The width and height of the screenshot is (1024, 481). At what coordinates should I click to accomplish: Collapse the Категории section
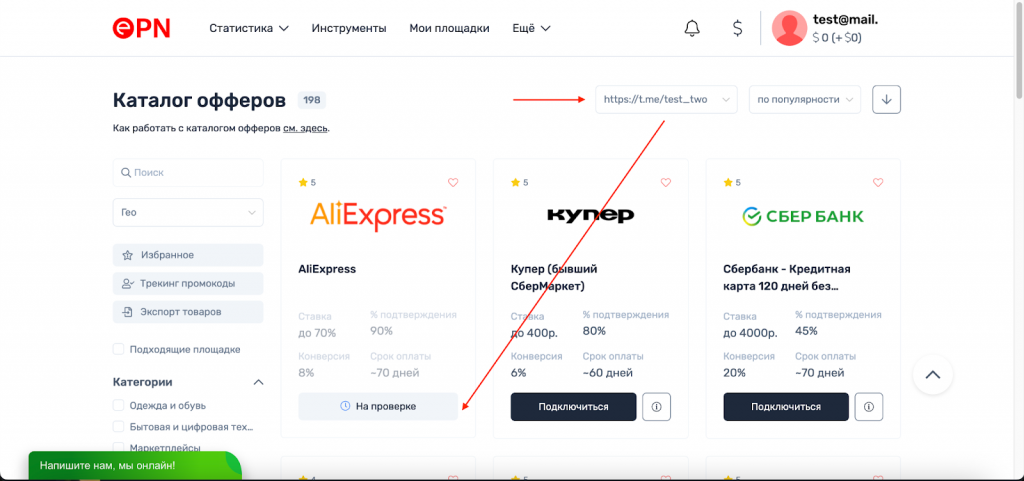coord(259,382)
